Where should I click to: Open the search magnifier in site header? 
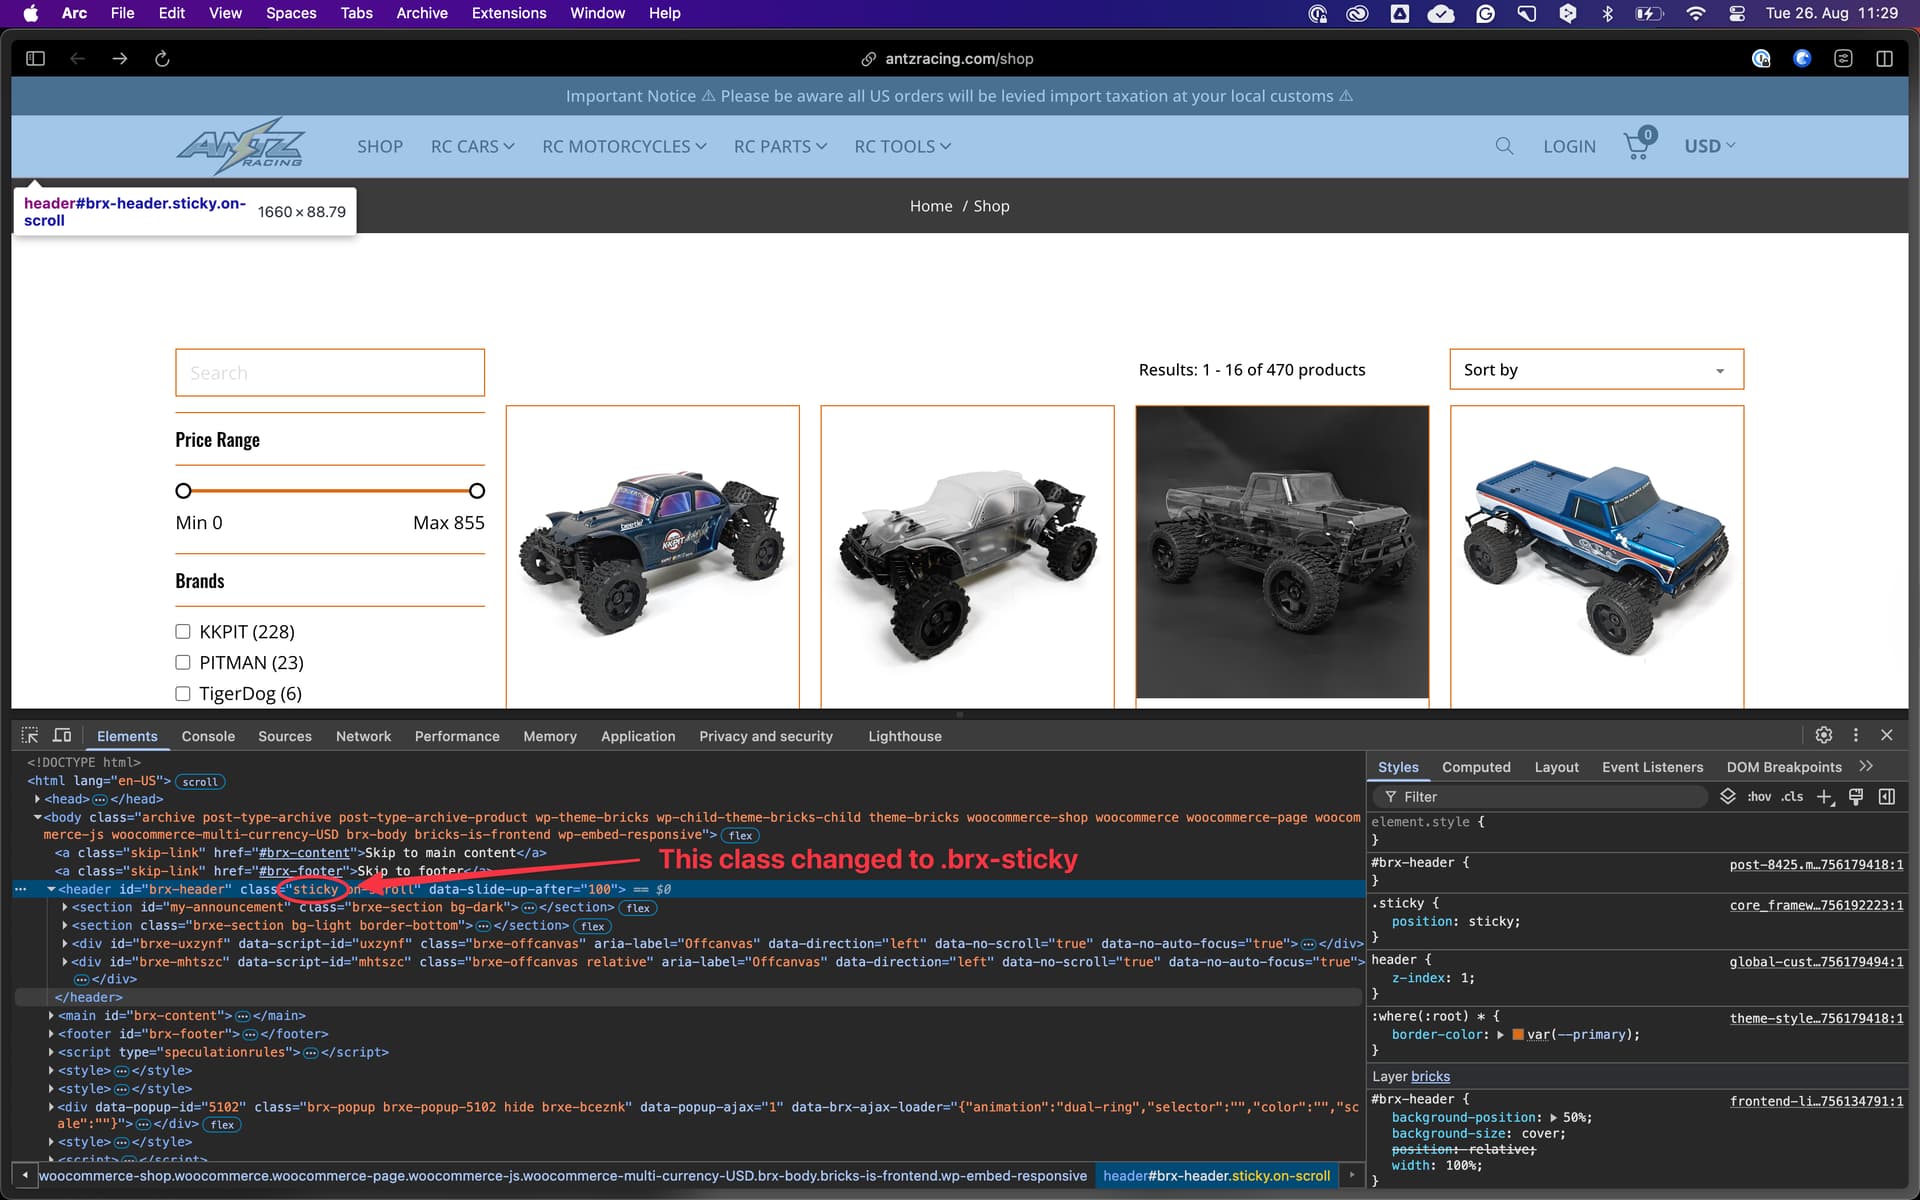1504,146
